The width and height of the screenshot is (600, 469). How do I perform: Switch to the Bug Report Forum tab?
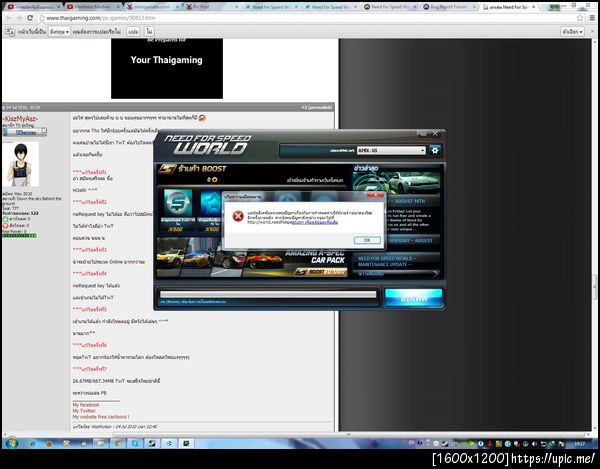point(450,7)
